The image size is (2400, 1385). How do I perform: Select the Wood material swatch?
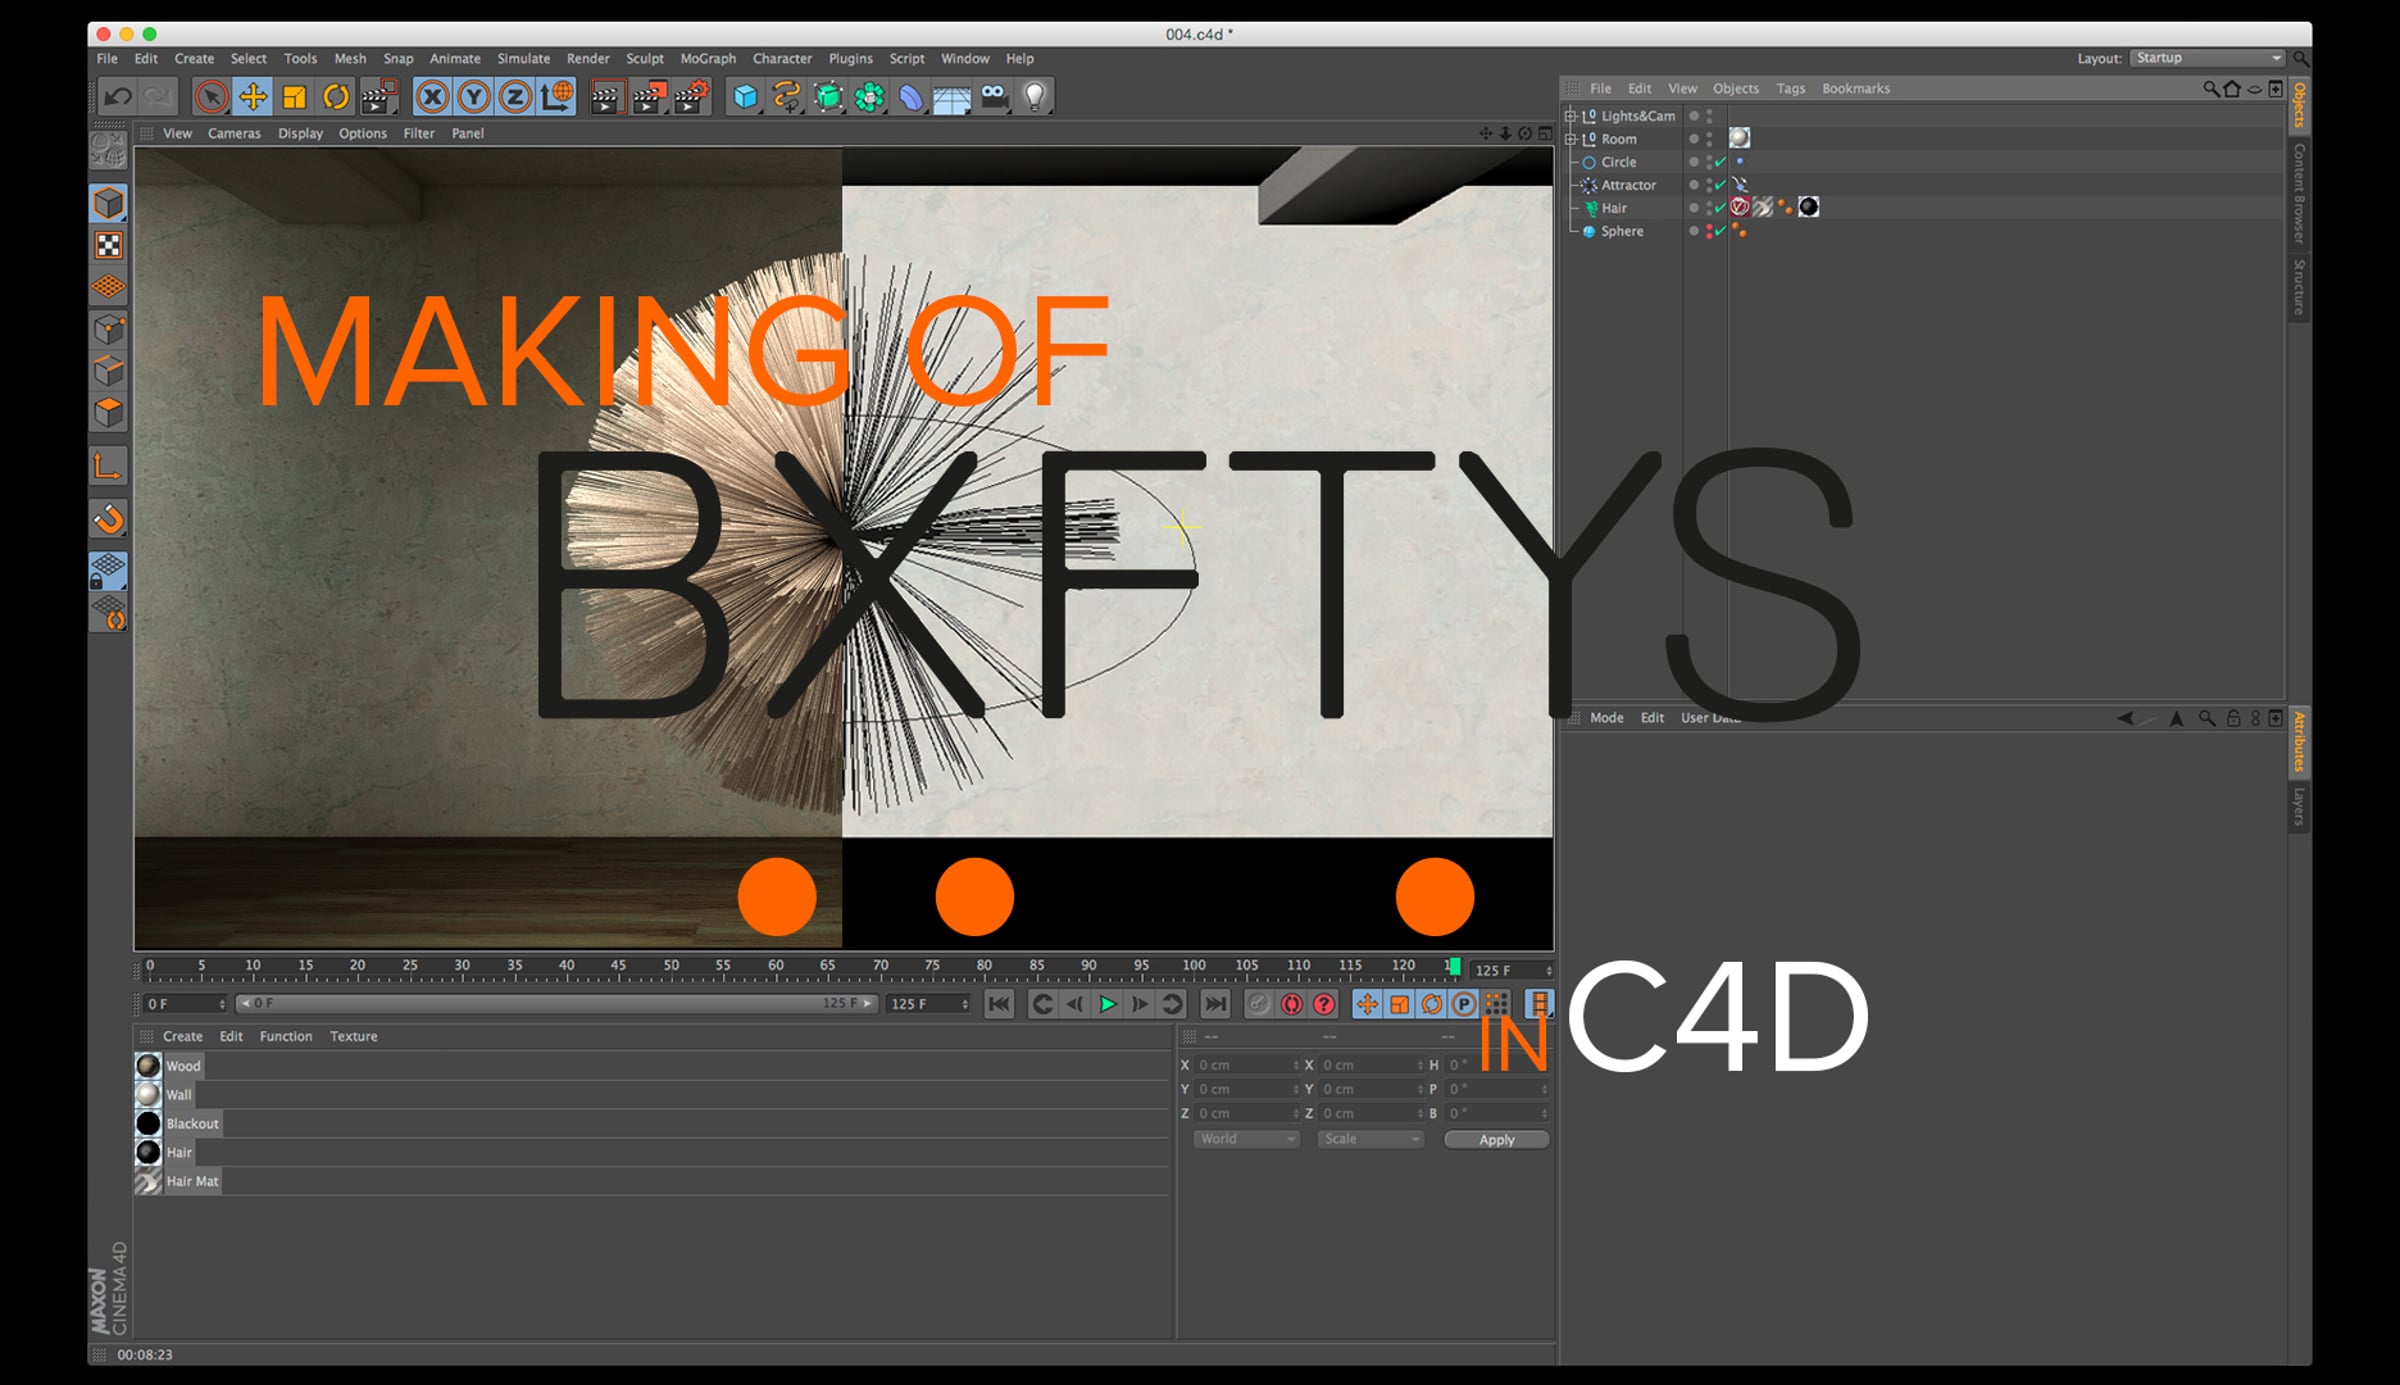pyautogui.click(x=148, y=1066)
